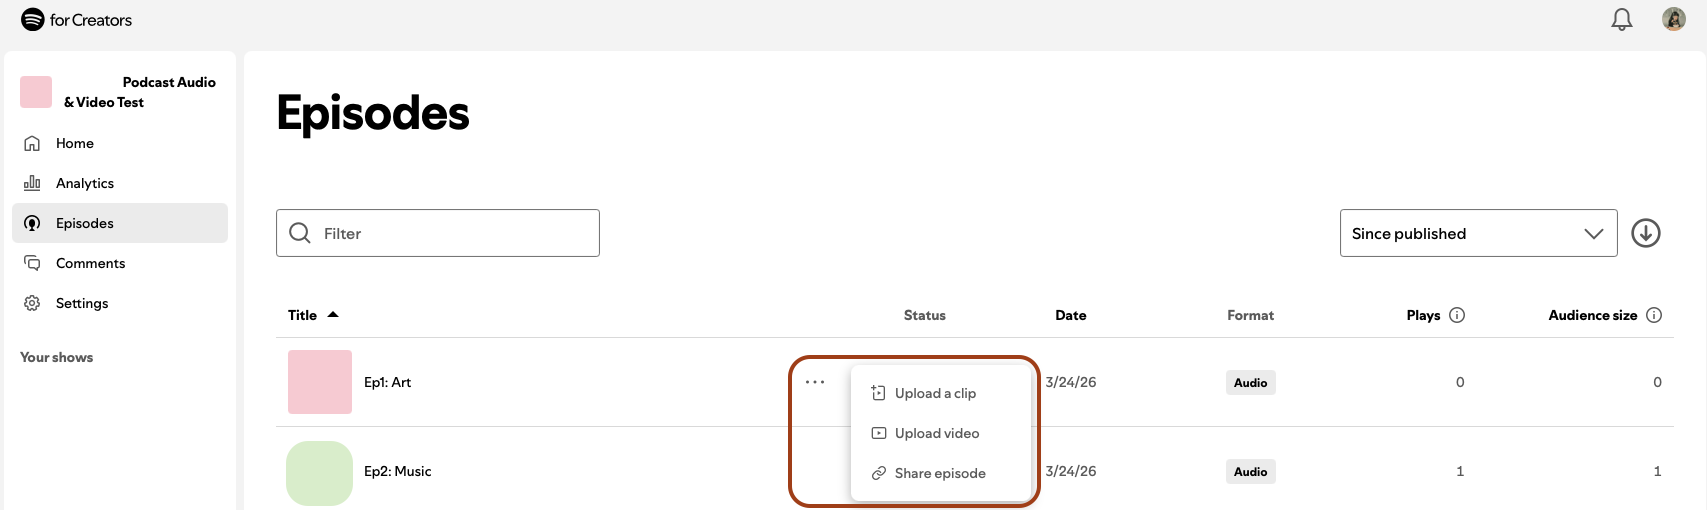Viewport: 1707px width, 510px height.
Task: Click the Your shows heading
Action: [x=57, y=357]
